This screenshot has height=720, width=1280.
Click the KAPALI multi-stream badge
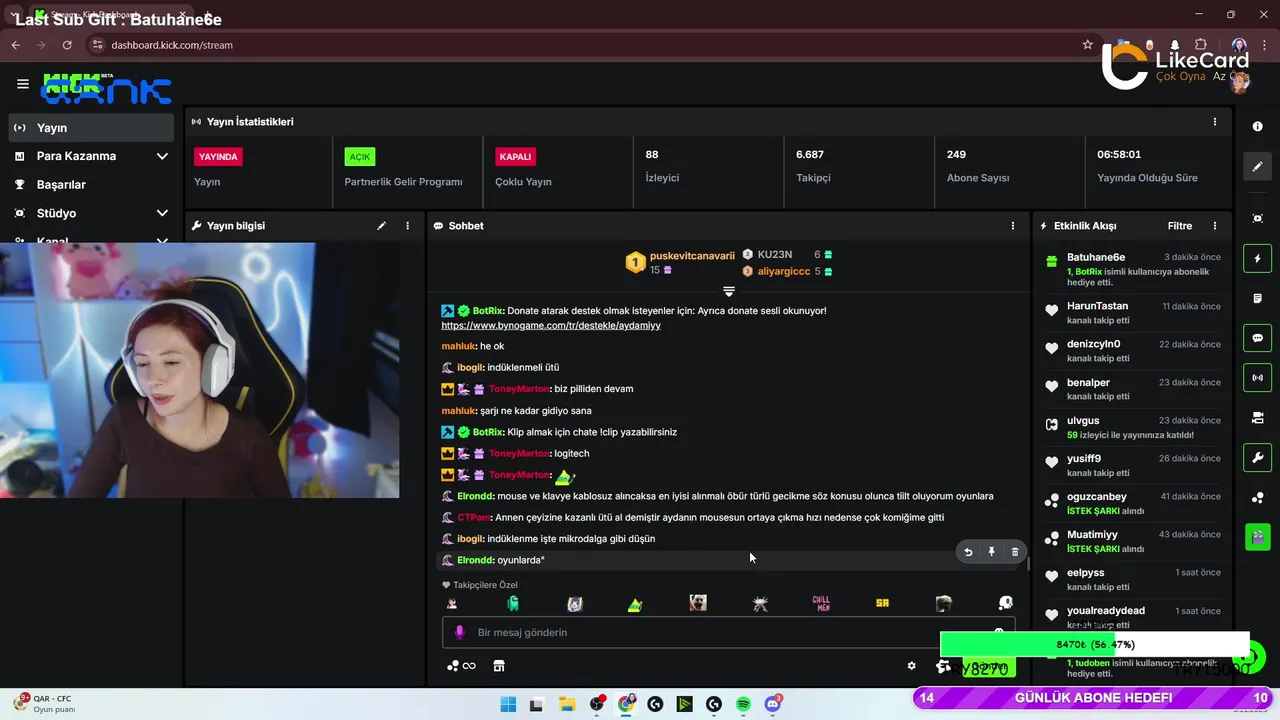click(516, 157)
